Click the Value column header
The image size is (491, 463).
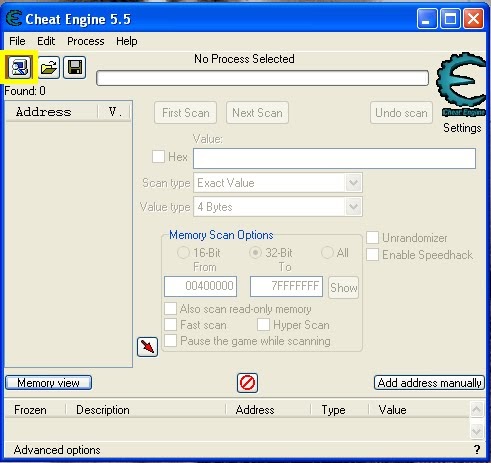tap(419, 410)
